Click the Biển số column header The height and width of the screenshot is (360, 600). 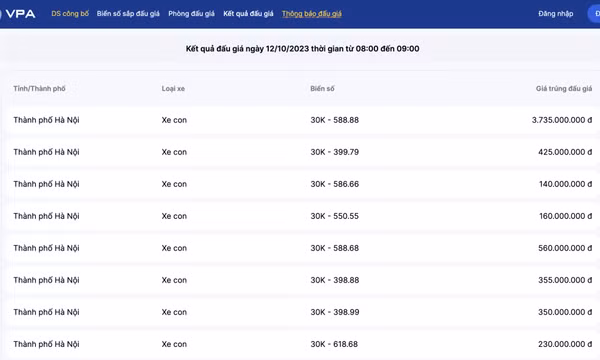point(322,89)
